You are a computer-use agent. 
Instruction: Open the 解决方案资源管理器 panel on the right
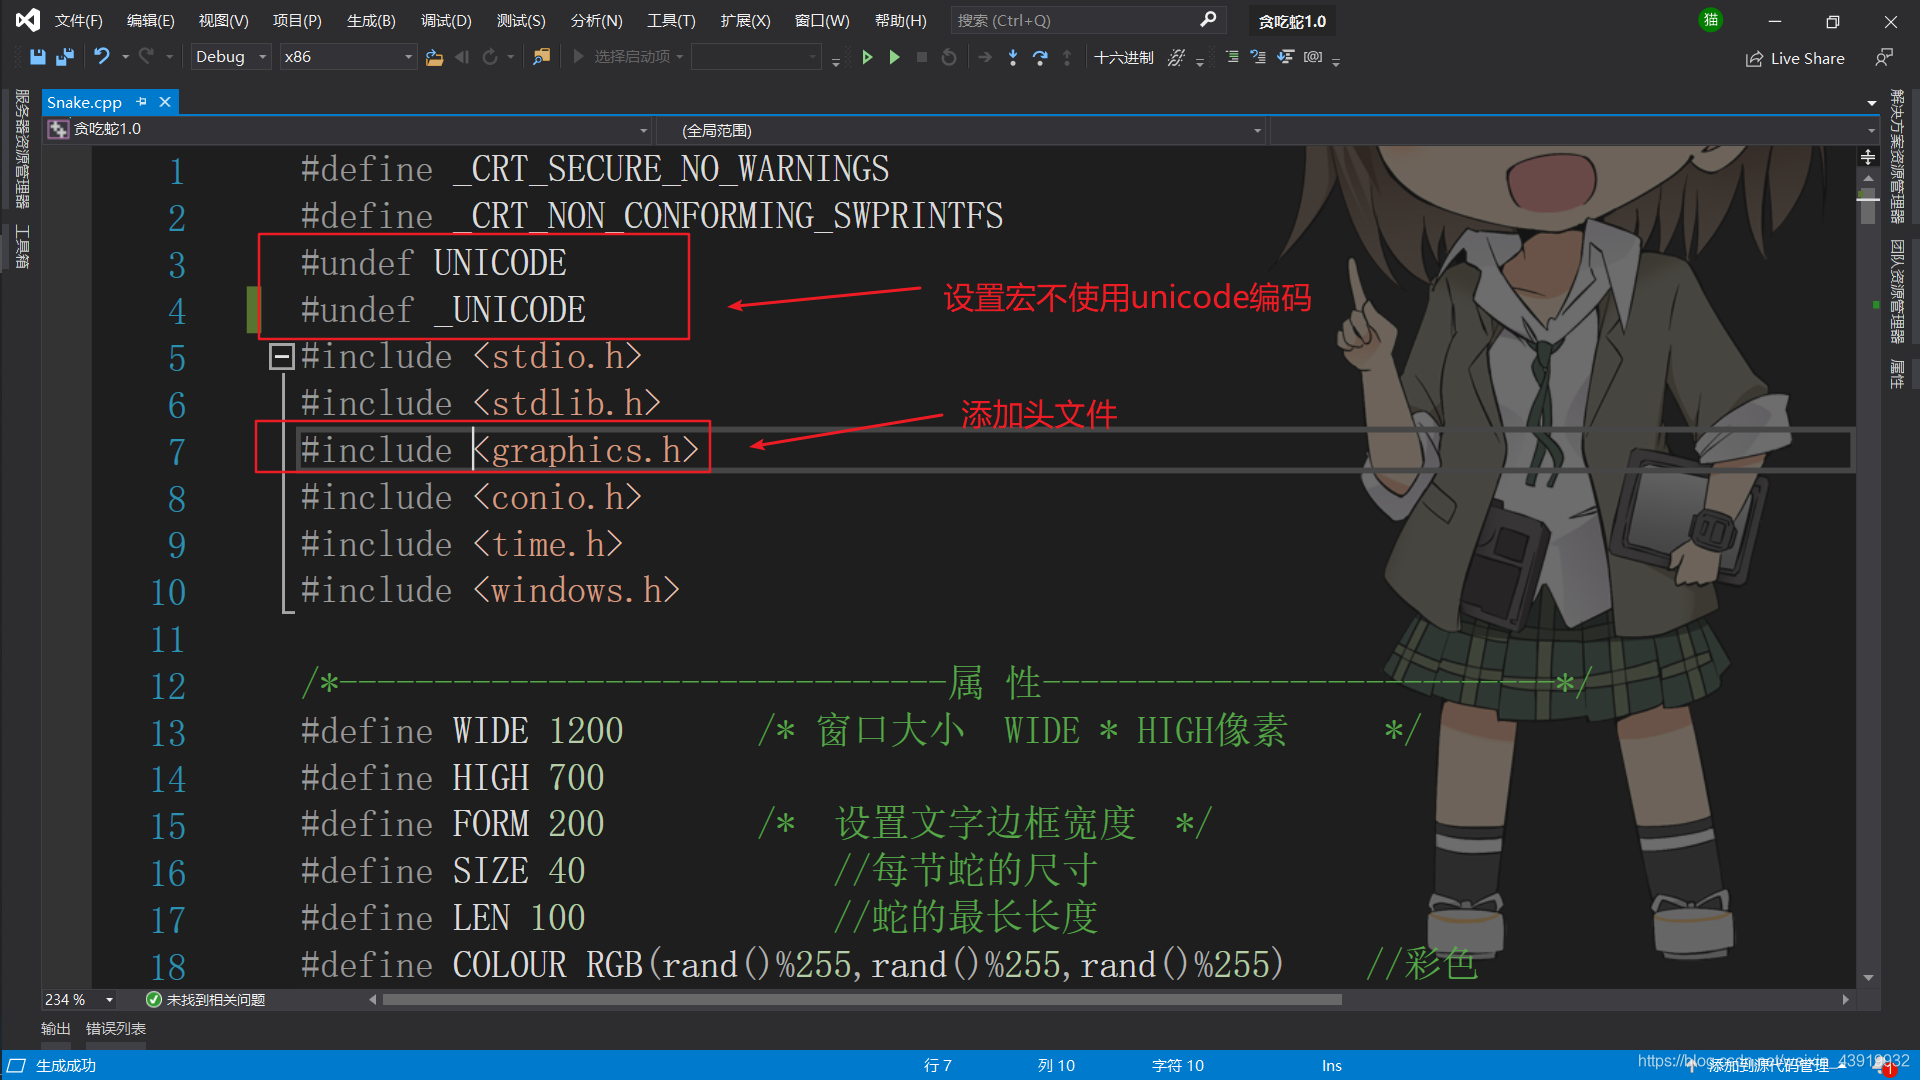coord(1897,156)
